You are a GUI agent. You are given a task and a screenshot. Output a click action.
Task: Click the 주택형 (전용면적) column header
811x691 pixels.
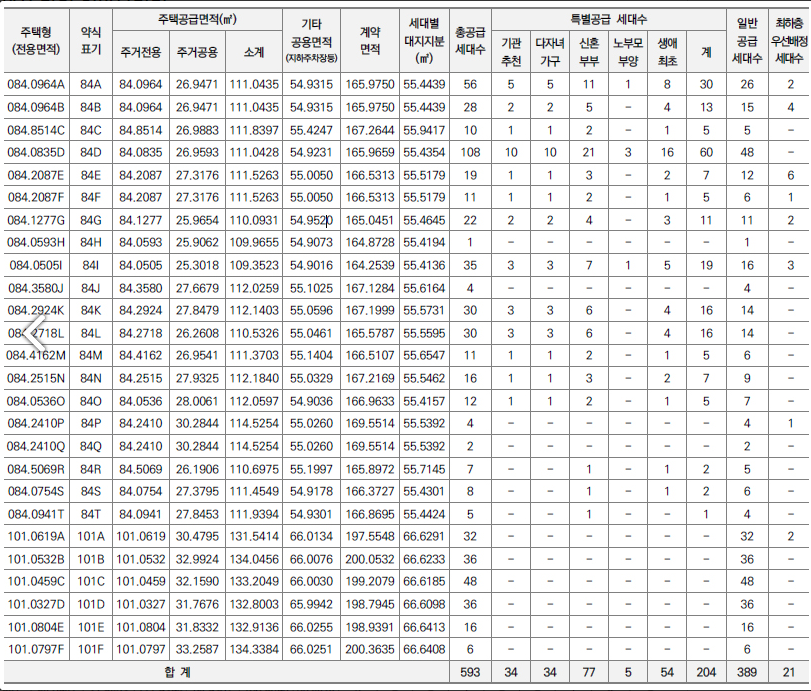[36, 41]
